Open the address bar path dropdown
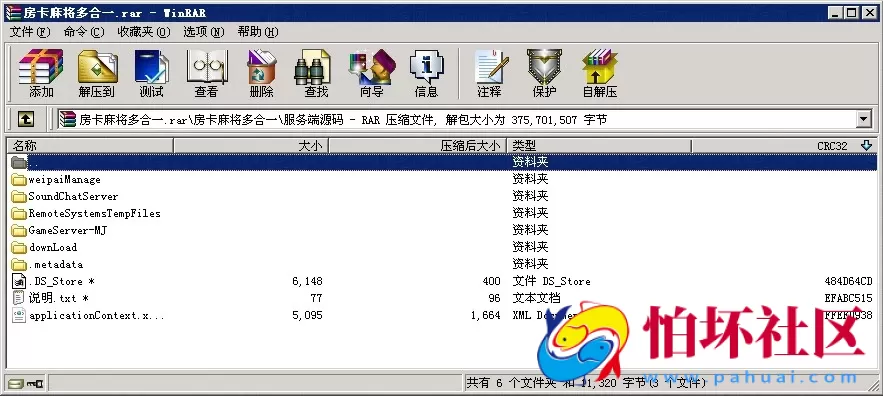 point(863,119)
